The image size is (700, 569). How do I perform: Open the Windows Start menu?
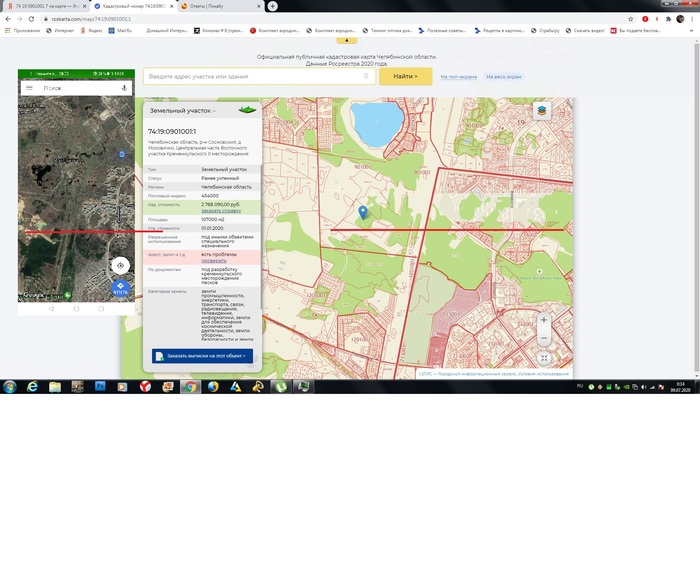tap(10, 386)
